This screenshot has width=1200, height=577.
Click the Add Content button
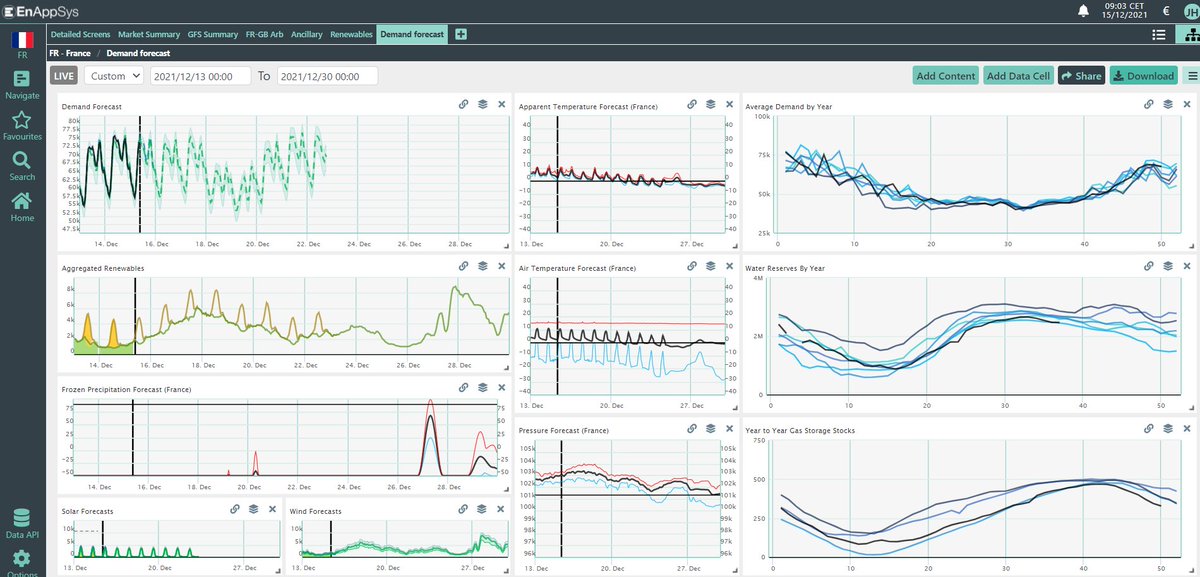pyautogui.click(x=945, y=76)
